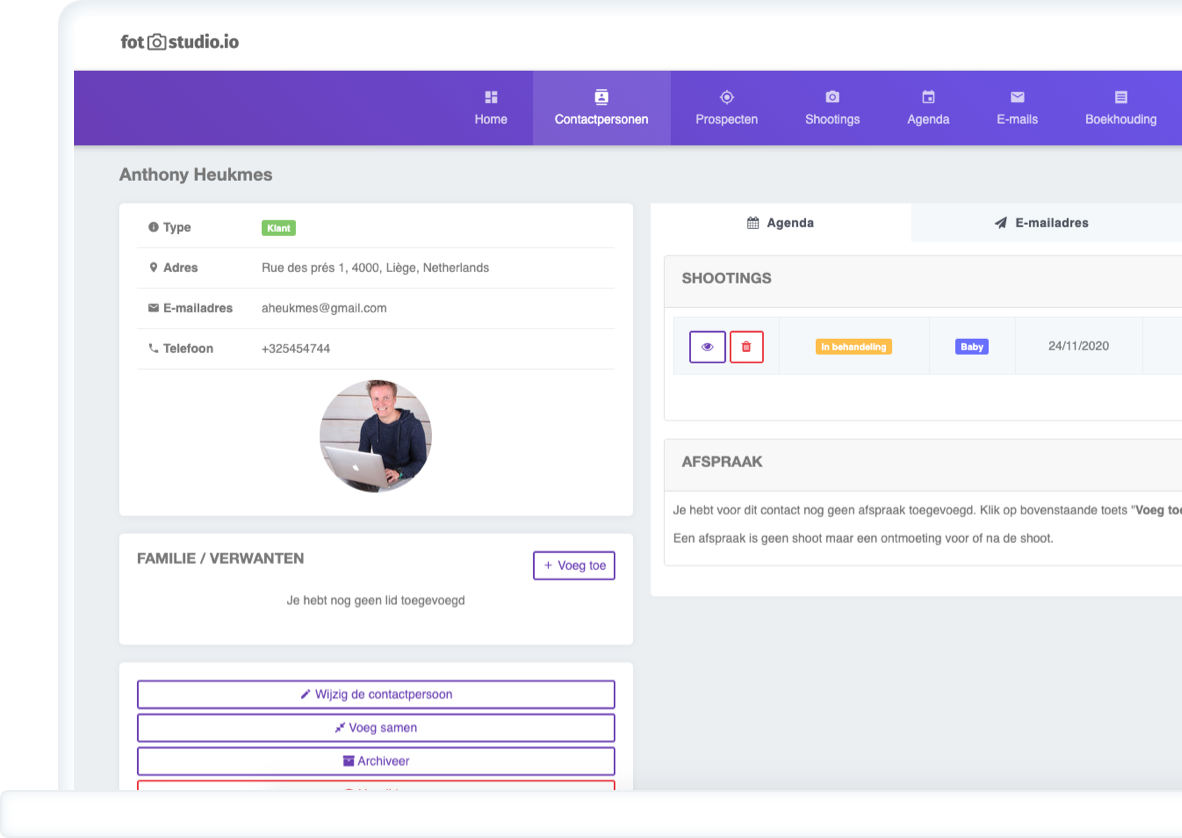Click the contact's profile photo

[x=376, y=435]
